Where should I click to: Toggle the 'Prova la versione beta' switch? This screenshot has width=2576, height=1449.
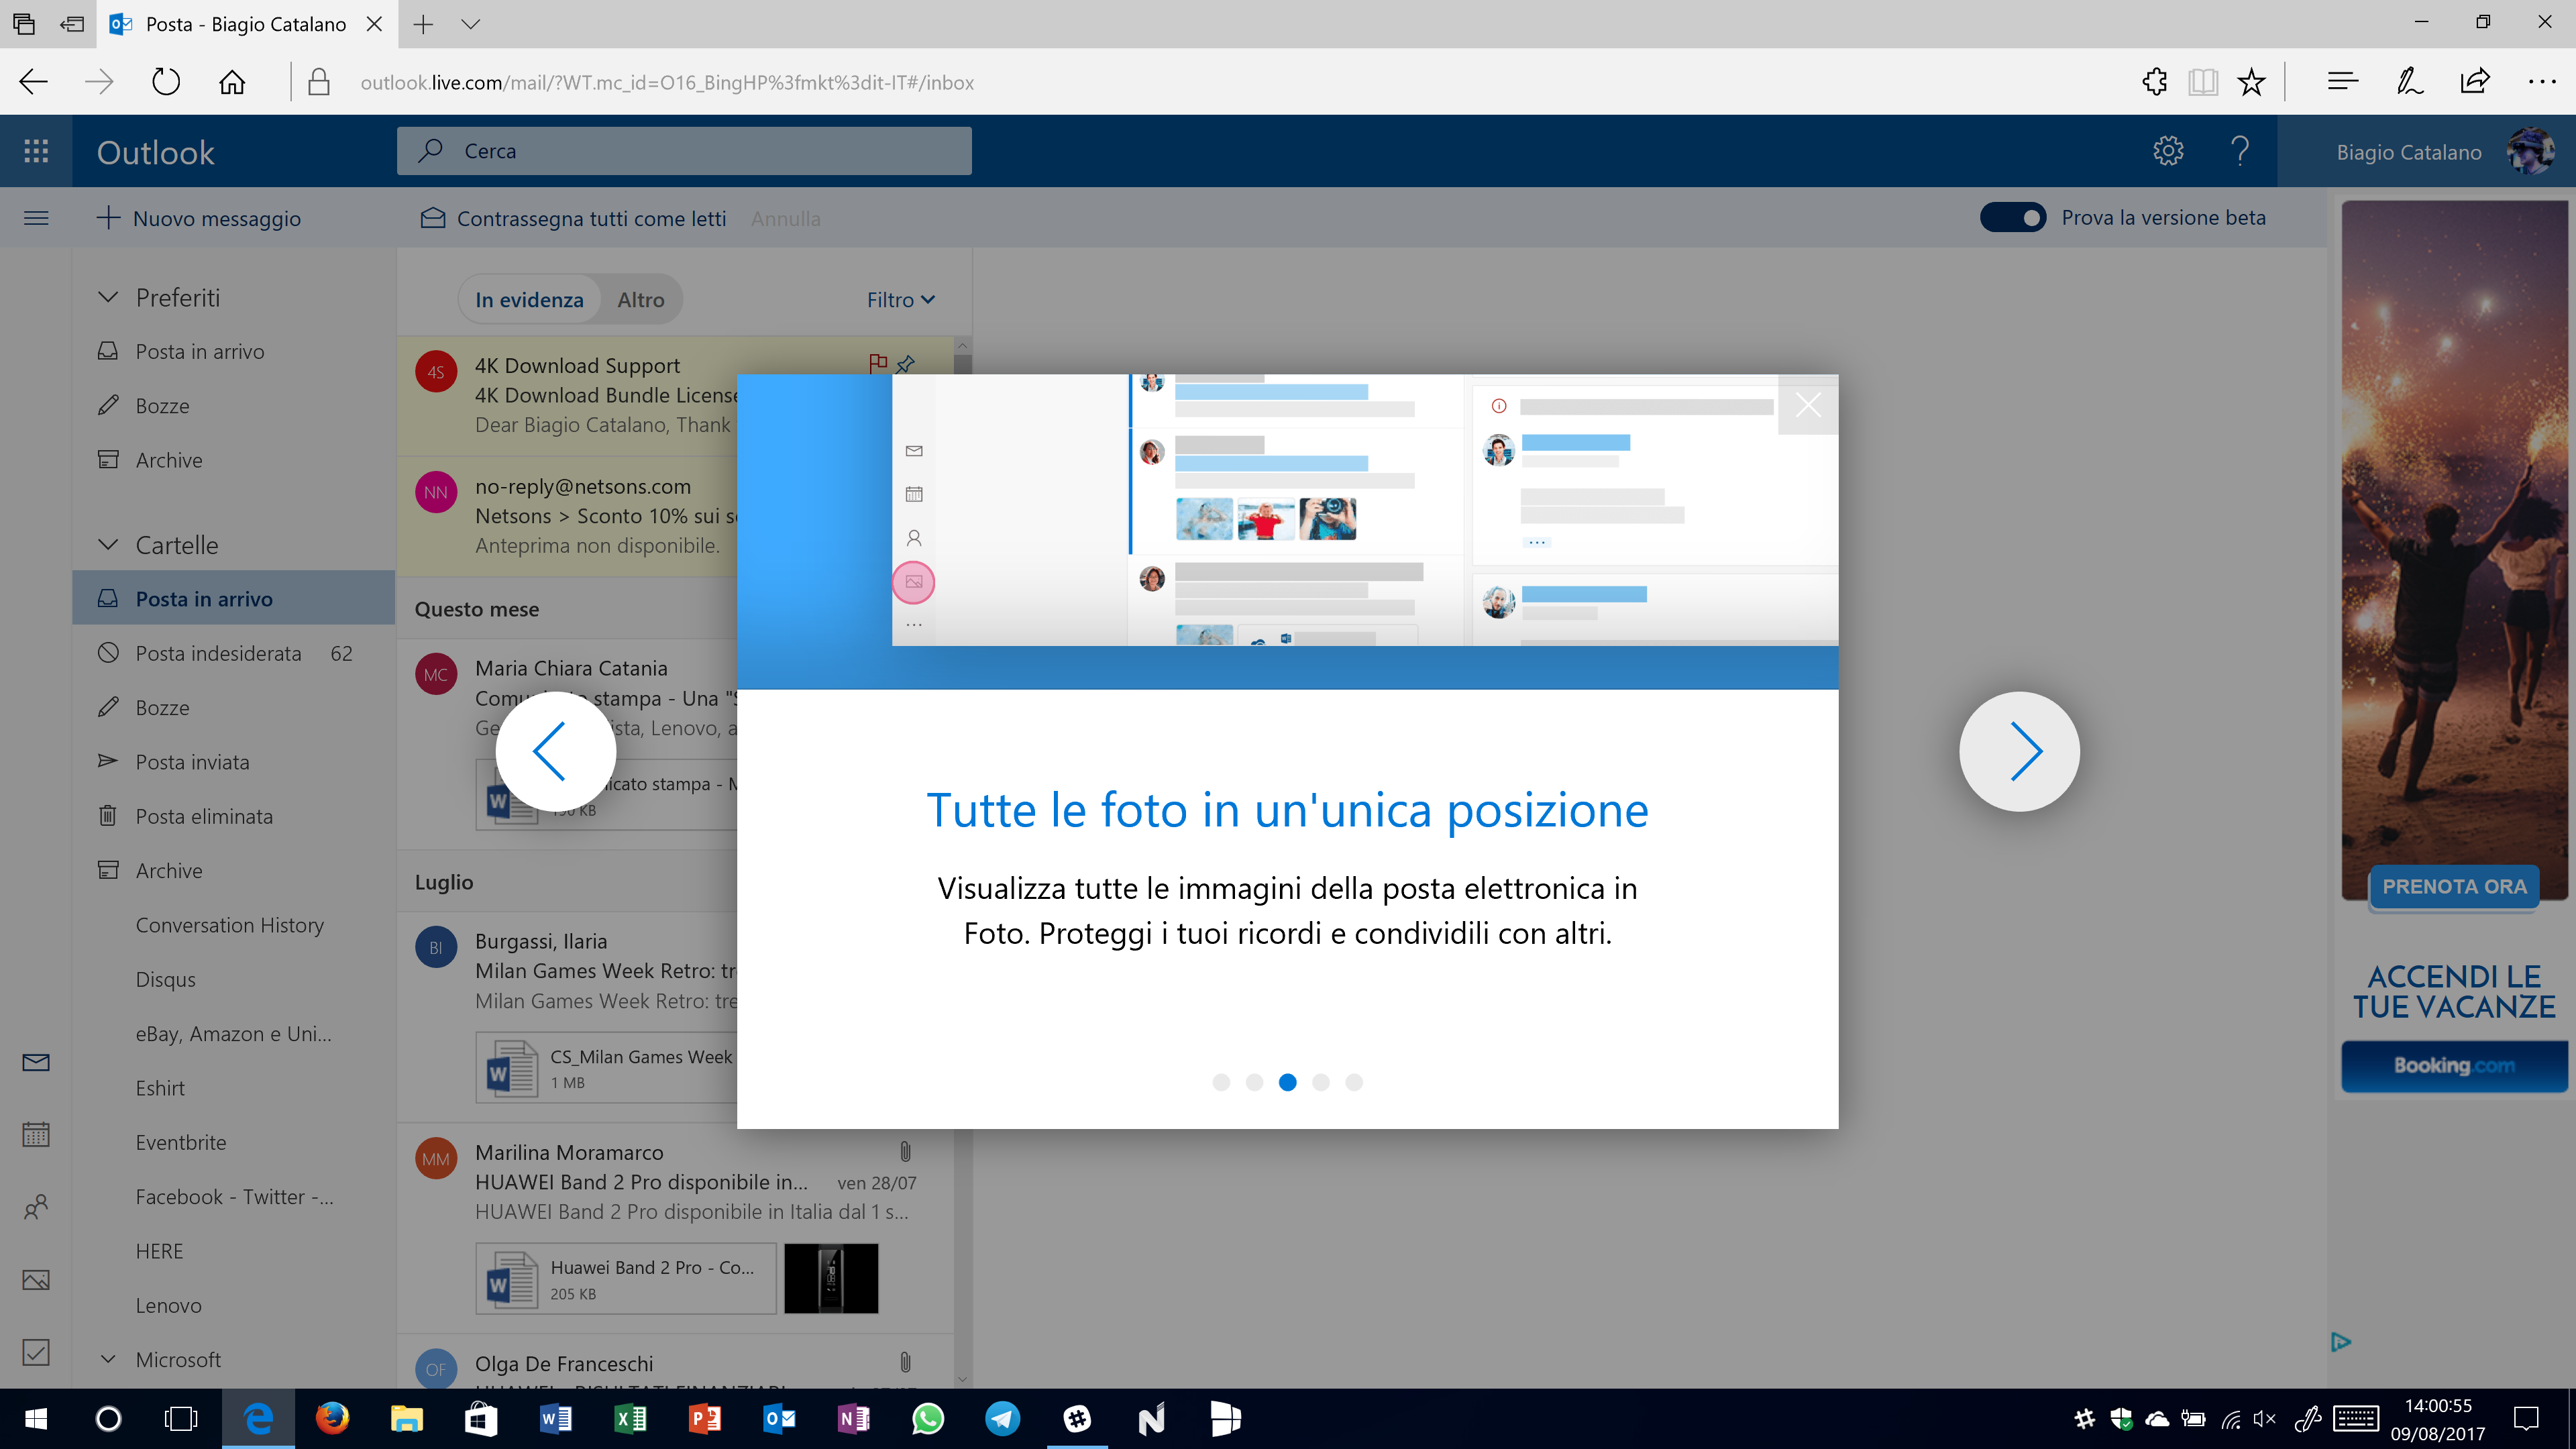2013,217
